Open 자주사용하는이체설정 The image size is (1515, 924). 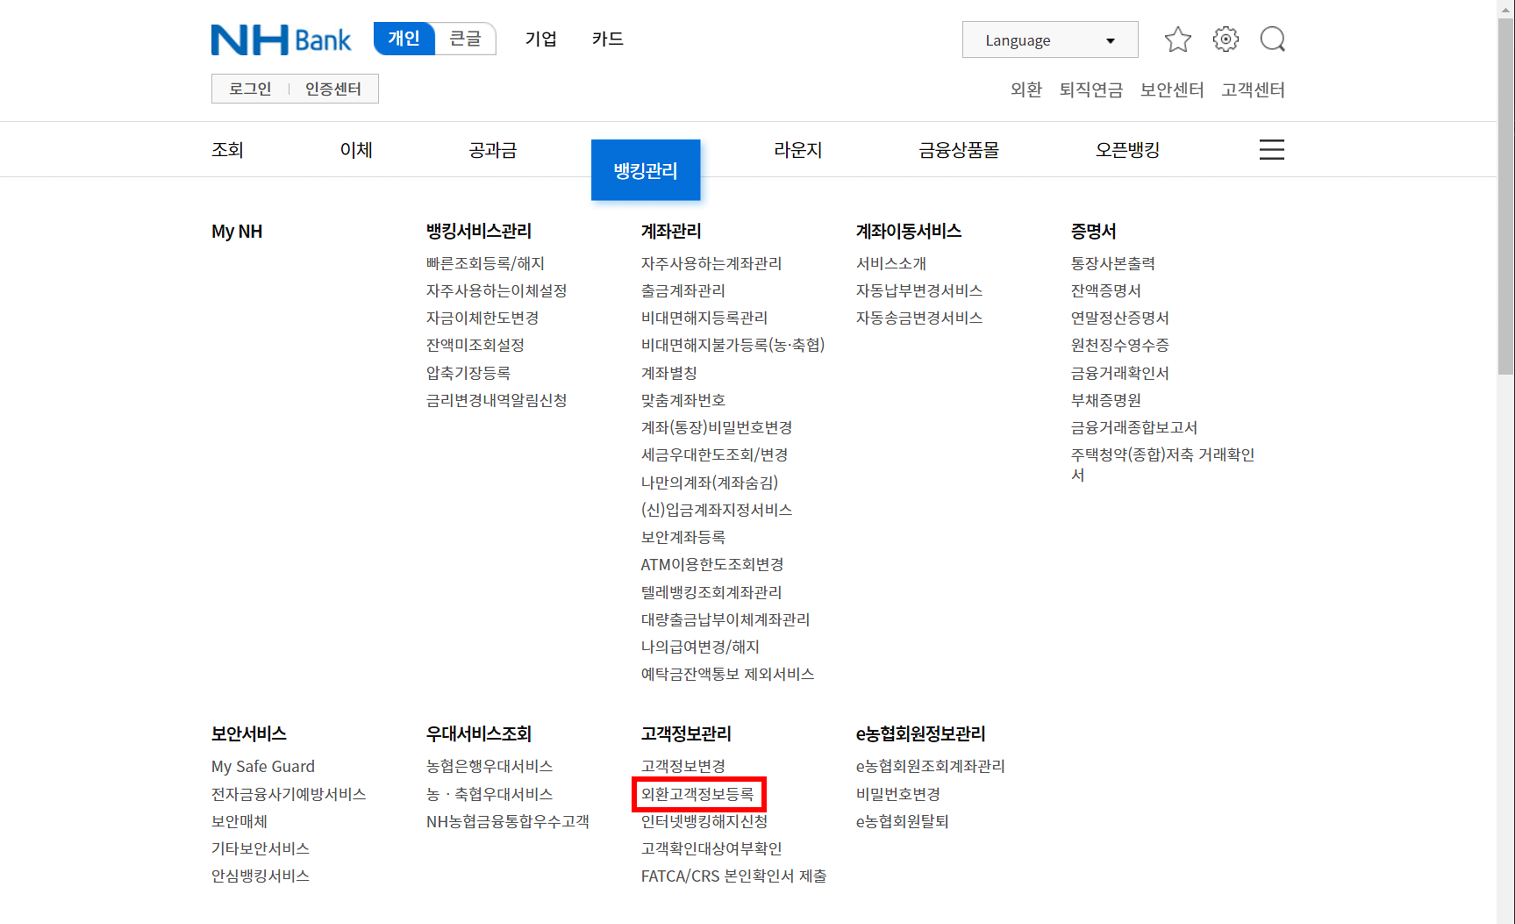pos(496,290)
